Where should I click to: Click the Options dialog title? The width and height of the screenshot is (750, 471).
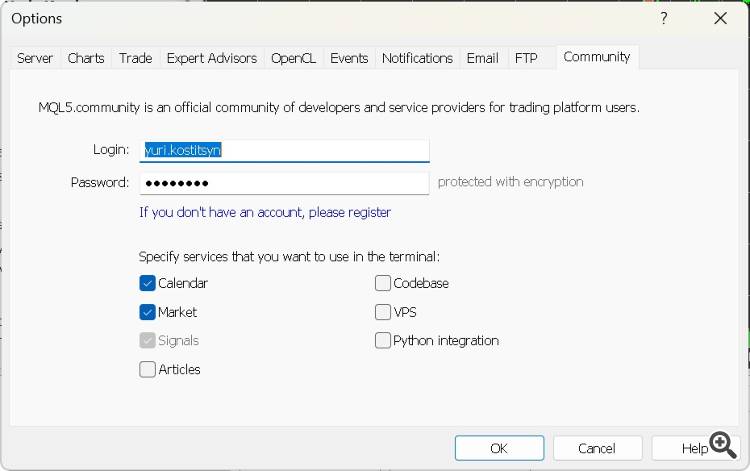[37, 19]
